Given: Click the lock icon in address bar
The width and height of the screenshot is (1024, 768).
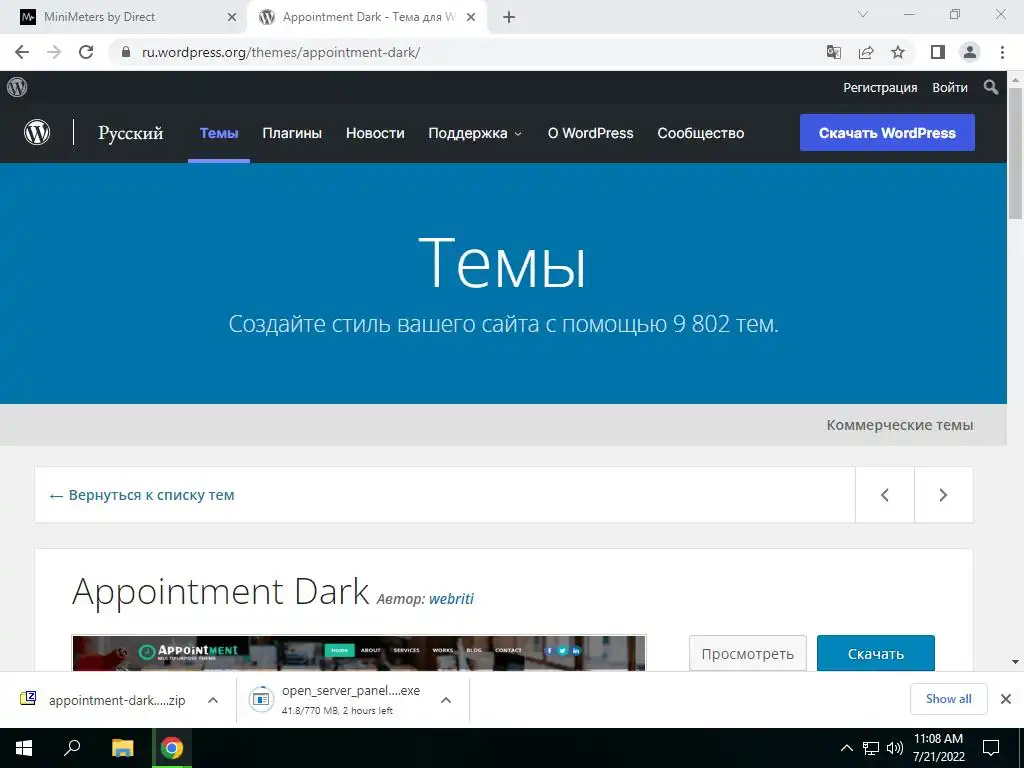Looking at the screenshot, I should (126, 52).
